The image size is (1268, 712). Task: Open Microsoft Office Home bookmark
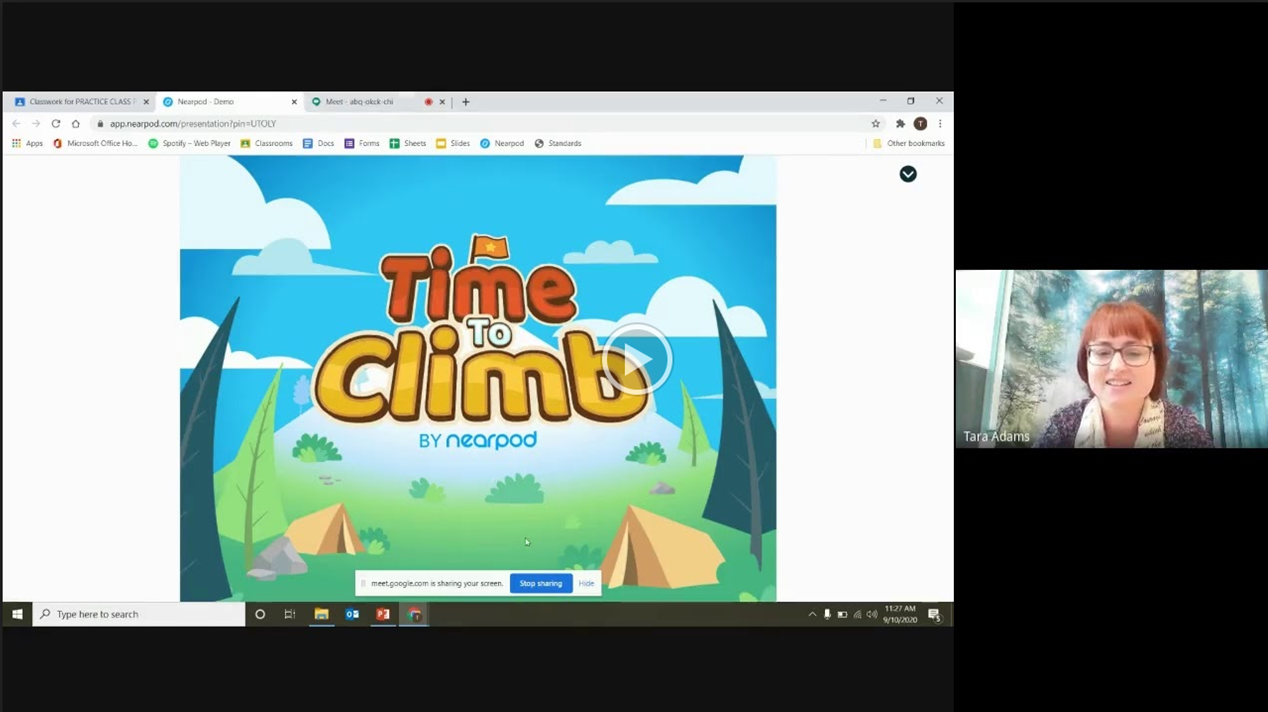coord(96,144)
